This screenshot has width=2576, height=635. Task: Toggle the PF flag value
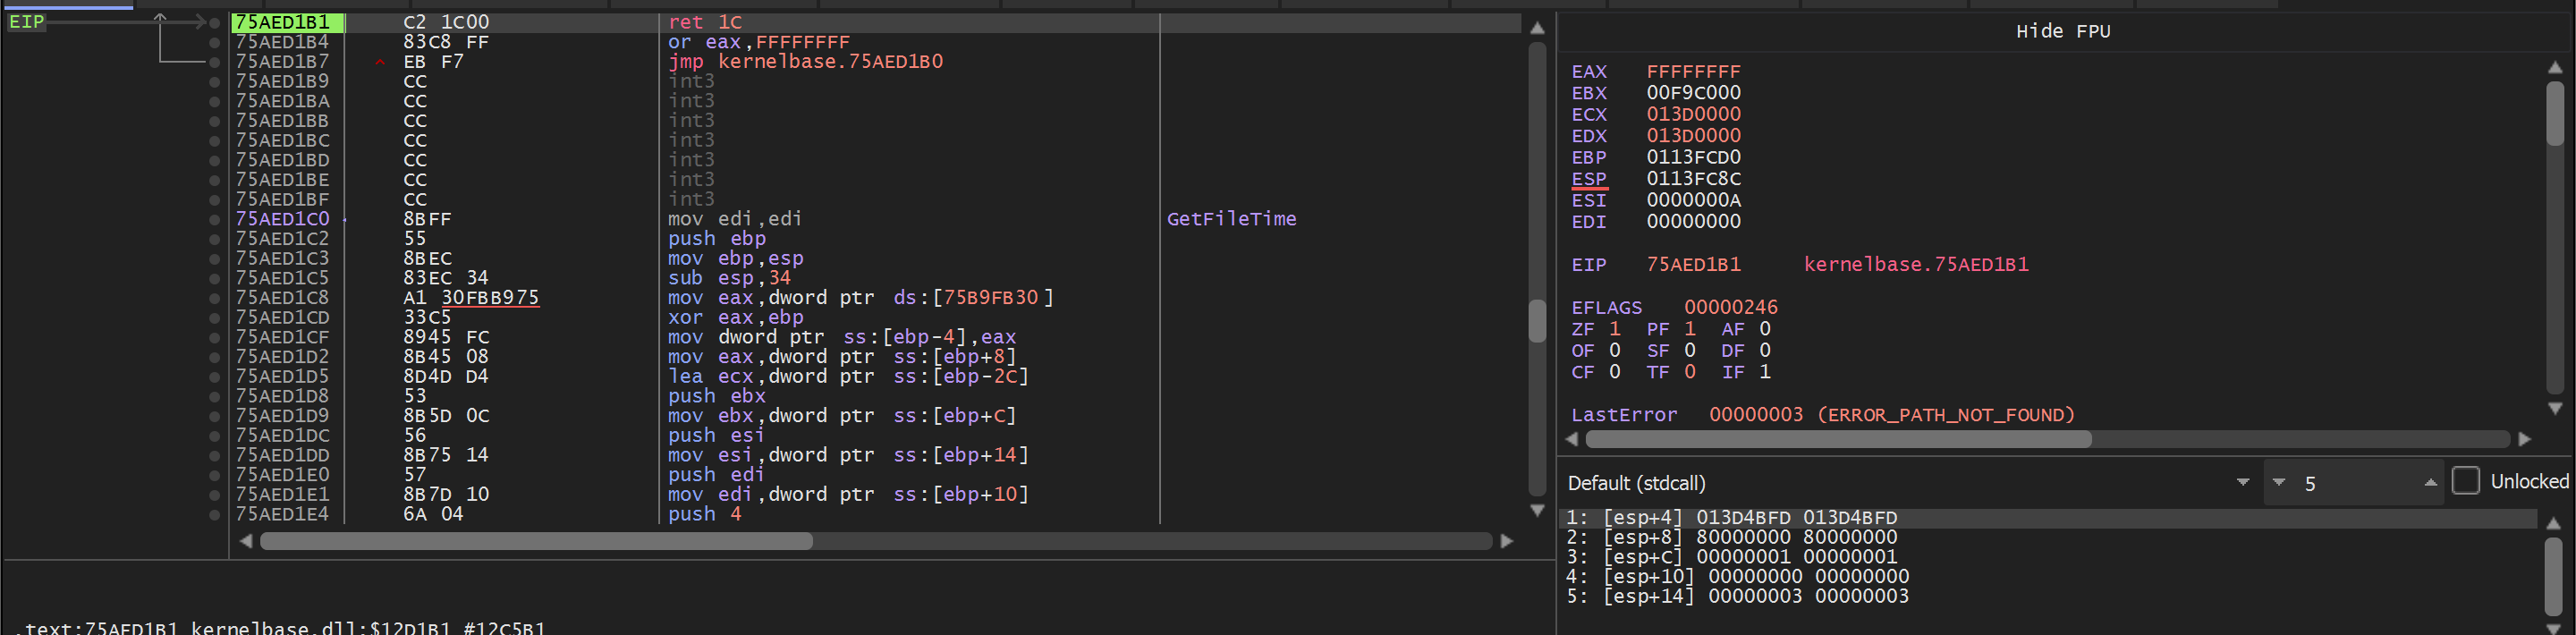[1689, 329]
